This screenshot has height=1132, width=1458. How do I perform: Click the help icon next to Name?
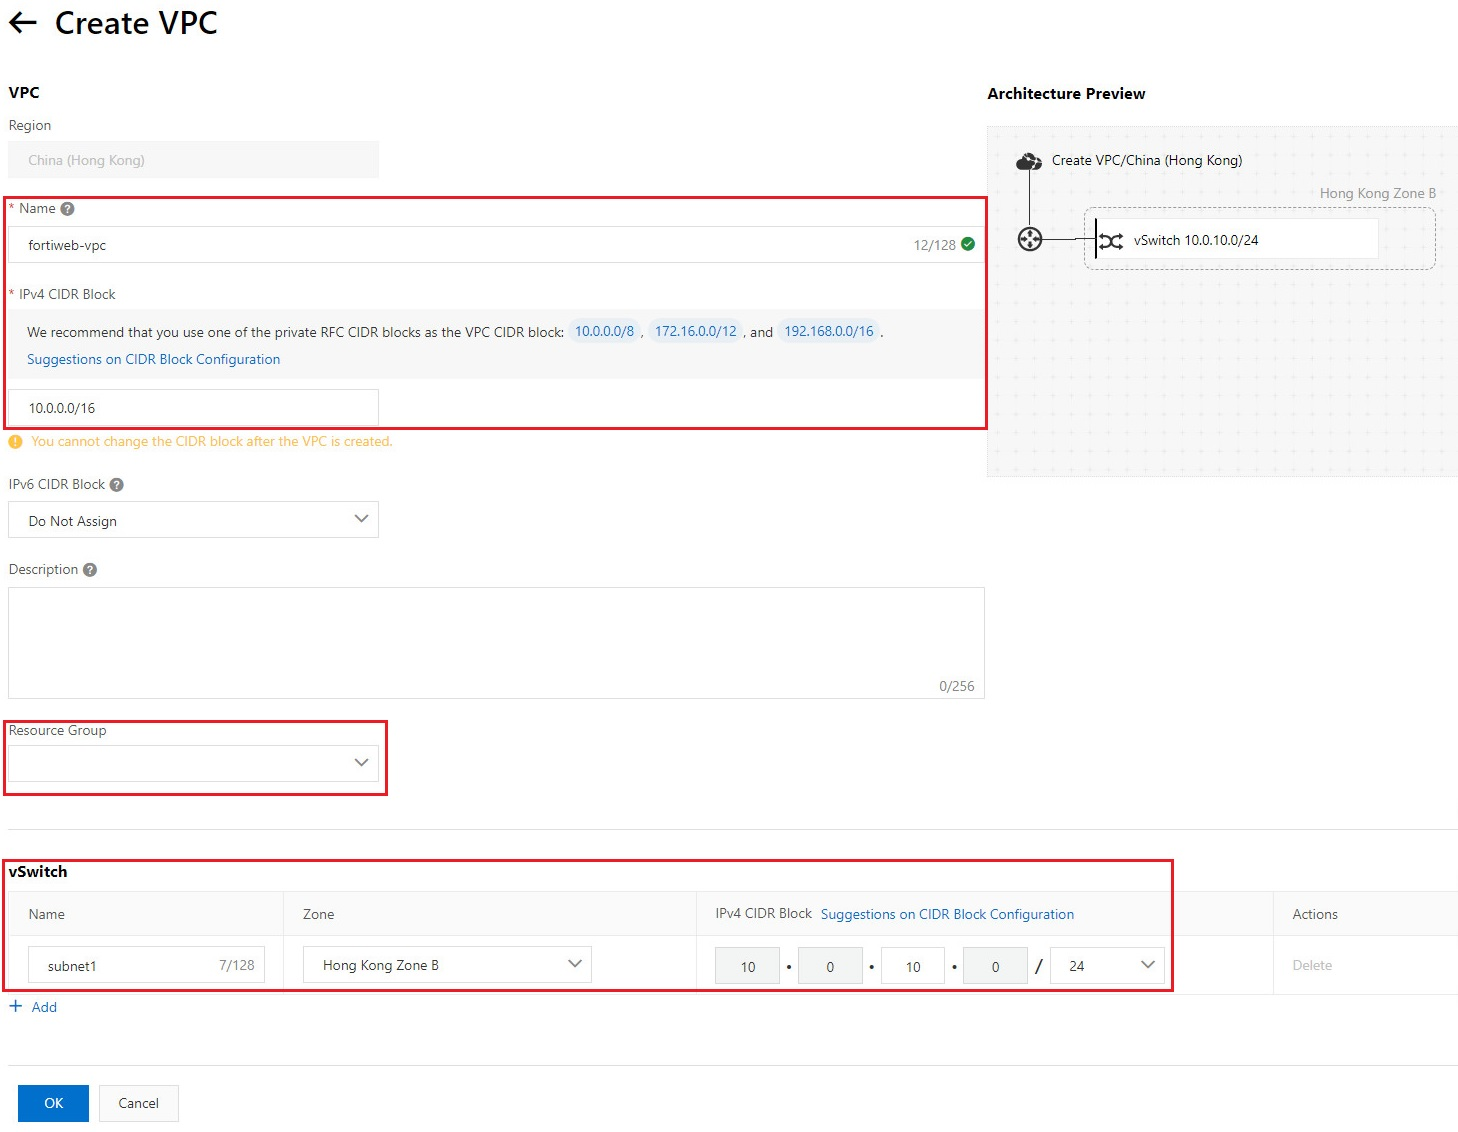click(67, 208)
